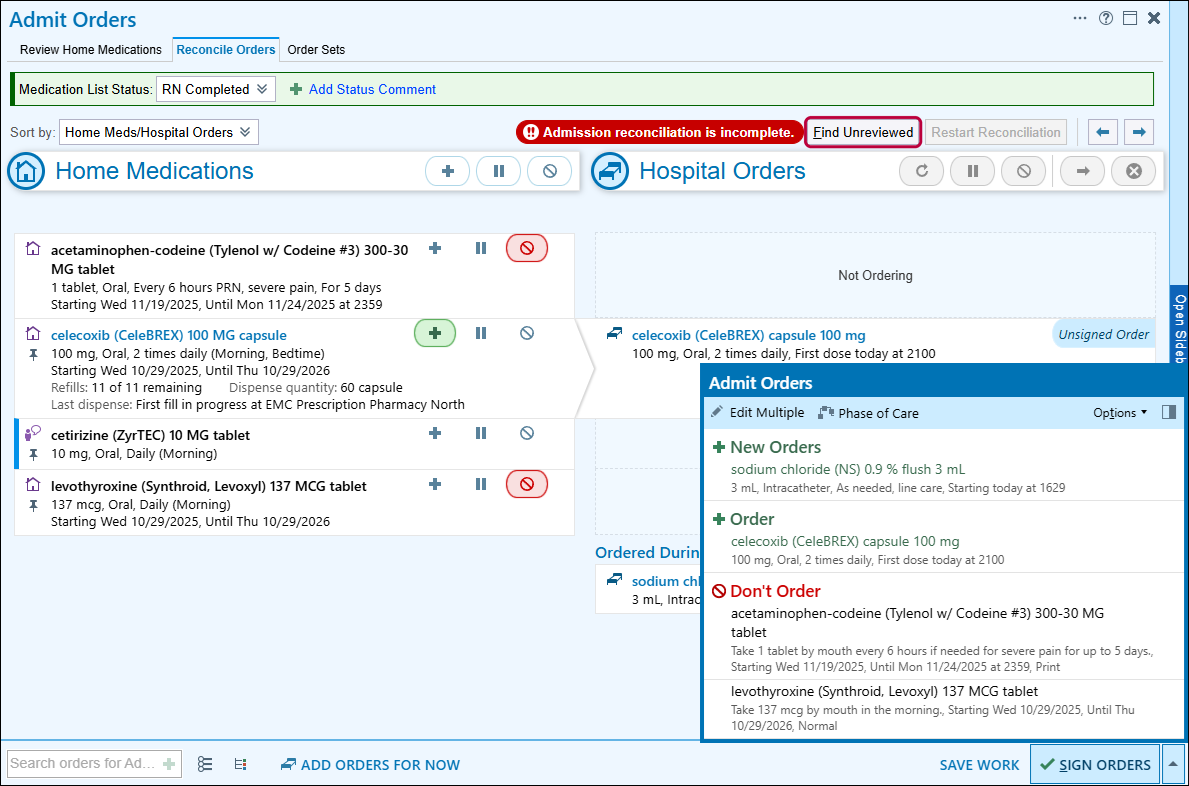Viewport: 1189px width, 786px height.
Task: Toggle don't order for cetirizine
Action: coord(527,433)
